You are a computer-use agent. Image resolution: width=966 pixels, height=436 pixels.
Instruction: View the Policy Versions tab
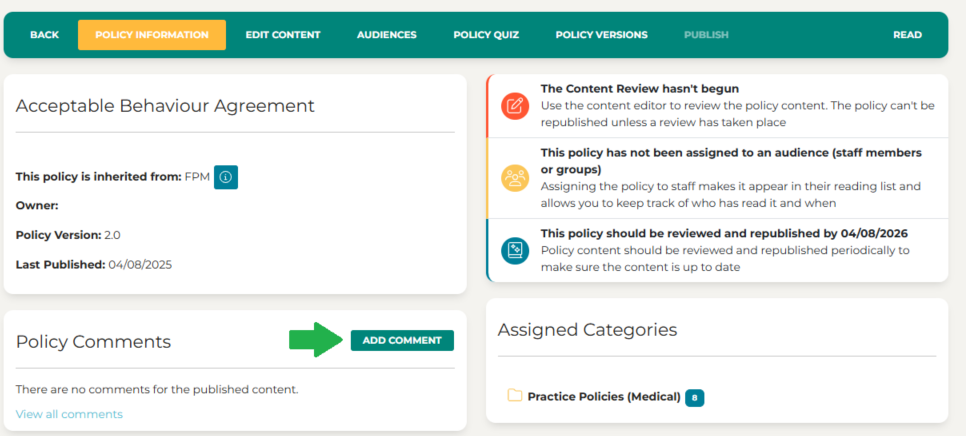click(601, 35)
